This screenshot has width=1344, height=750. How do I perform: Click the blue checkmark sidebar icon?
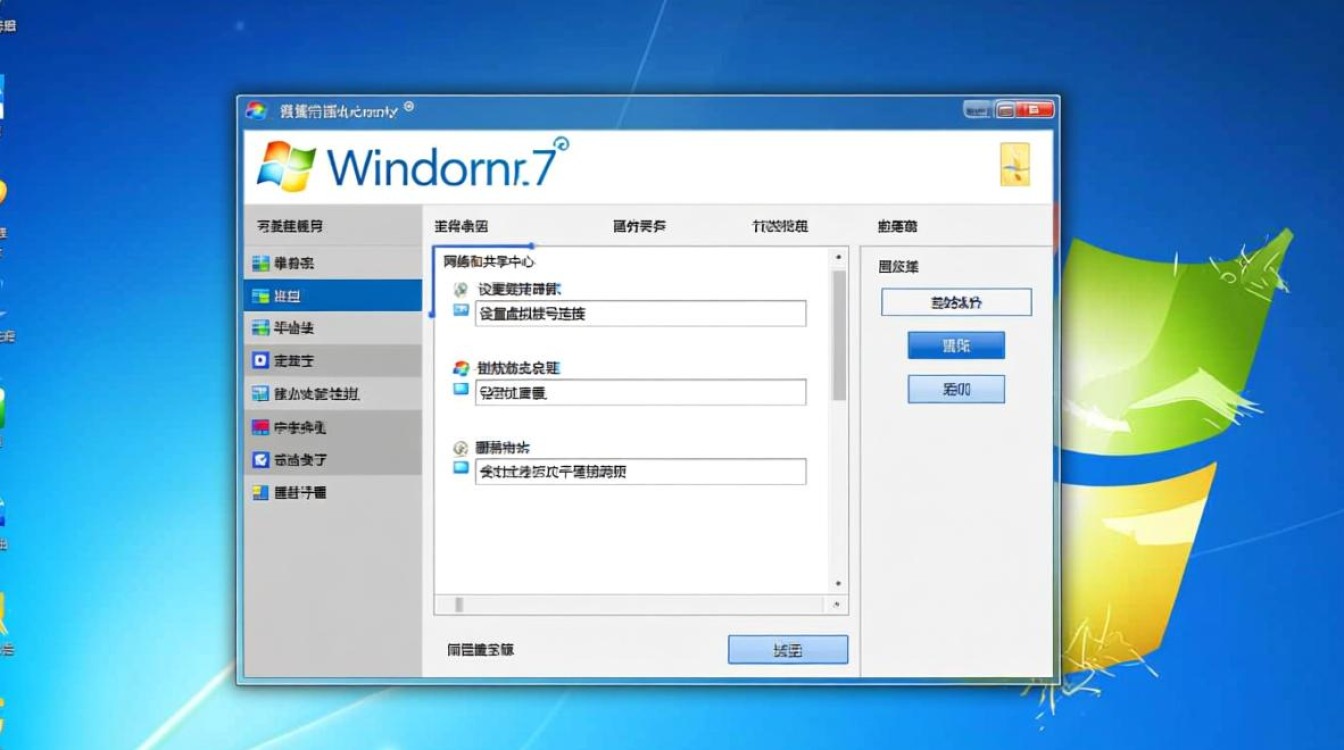click(260, 459)
